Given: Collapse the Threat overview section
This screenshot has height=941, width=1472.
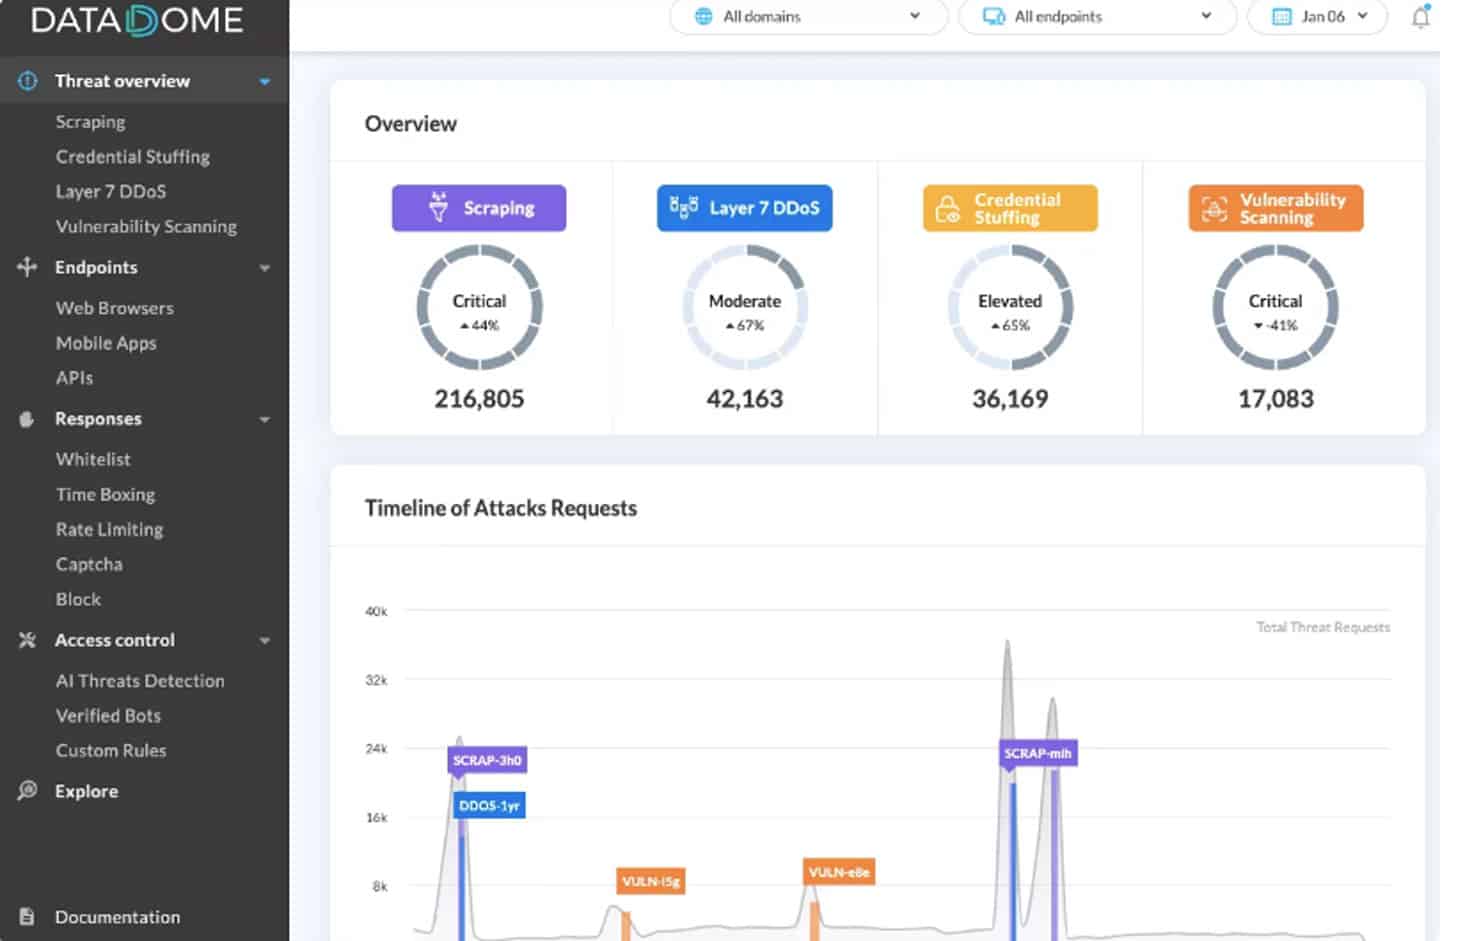Looking at the screenshot, I should [x=264, y=81].
